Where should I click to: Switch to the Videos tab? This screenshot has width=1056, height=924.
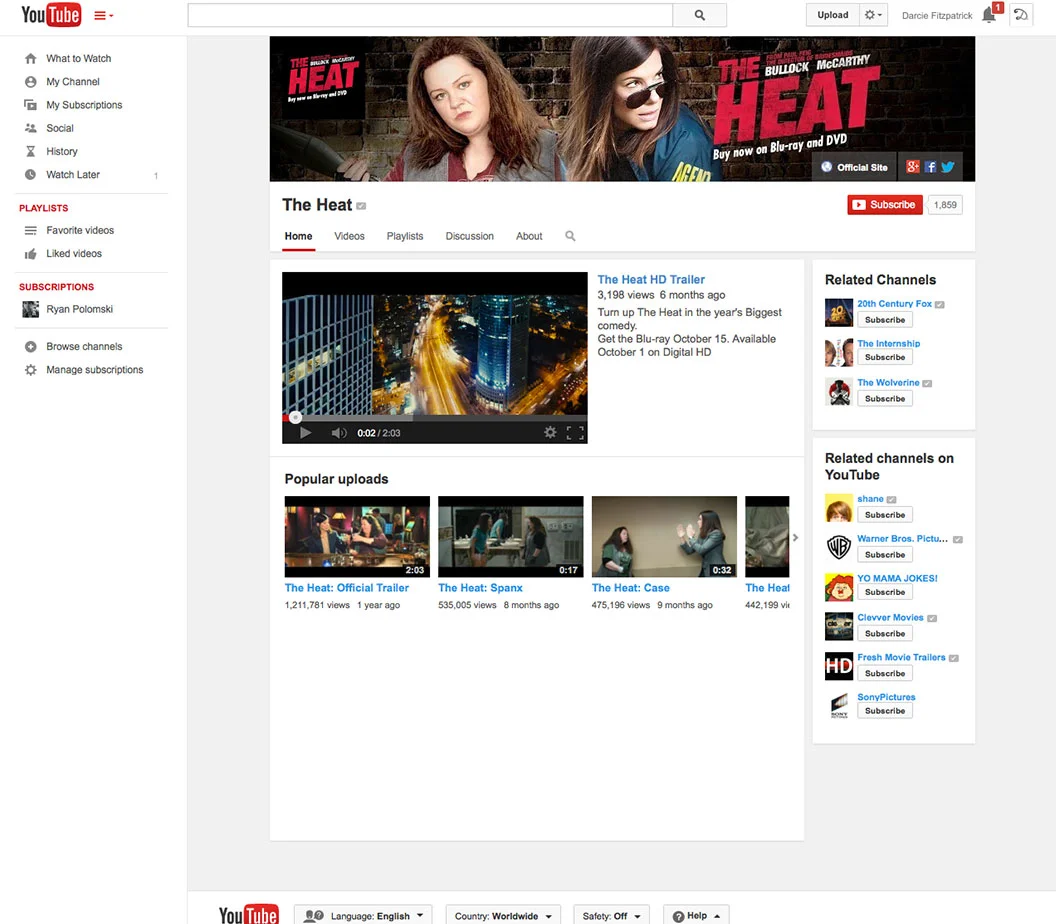tap(349, 236)
